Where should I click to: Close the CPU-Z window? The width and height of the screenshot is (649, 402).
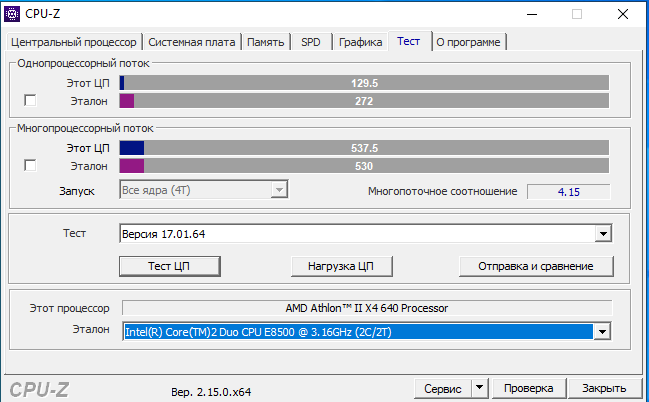click(x=623, y=14)
